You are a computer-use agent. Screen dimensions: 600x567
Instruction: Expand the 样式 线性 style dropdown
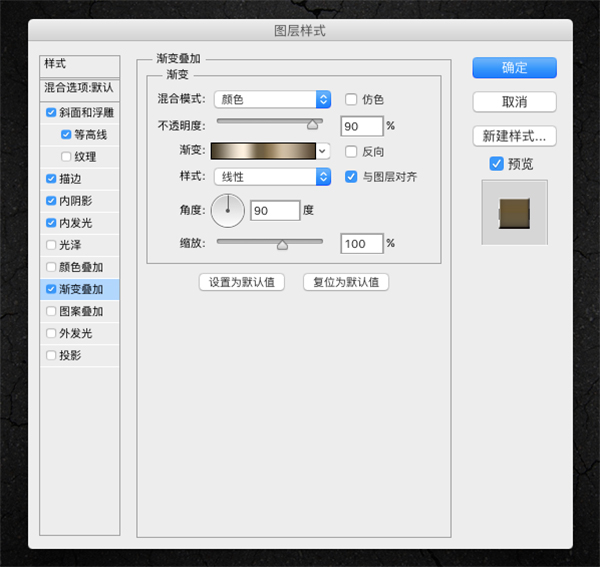[x=273, y=177]
